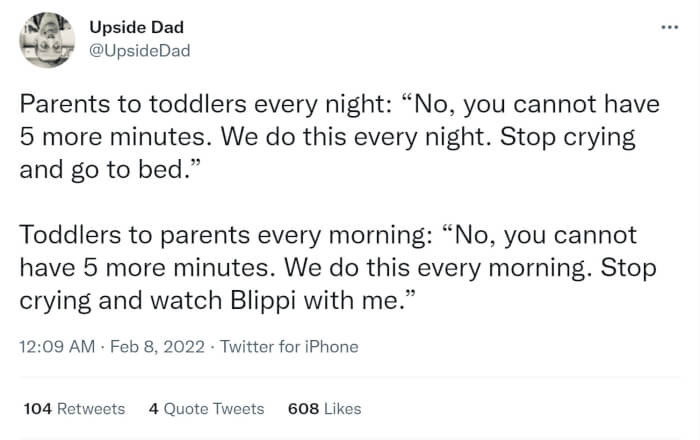View the 104 Retweets list
This screenshot has width=700, height=440.
[x=73, y=408]
